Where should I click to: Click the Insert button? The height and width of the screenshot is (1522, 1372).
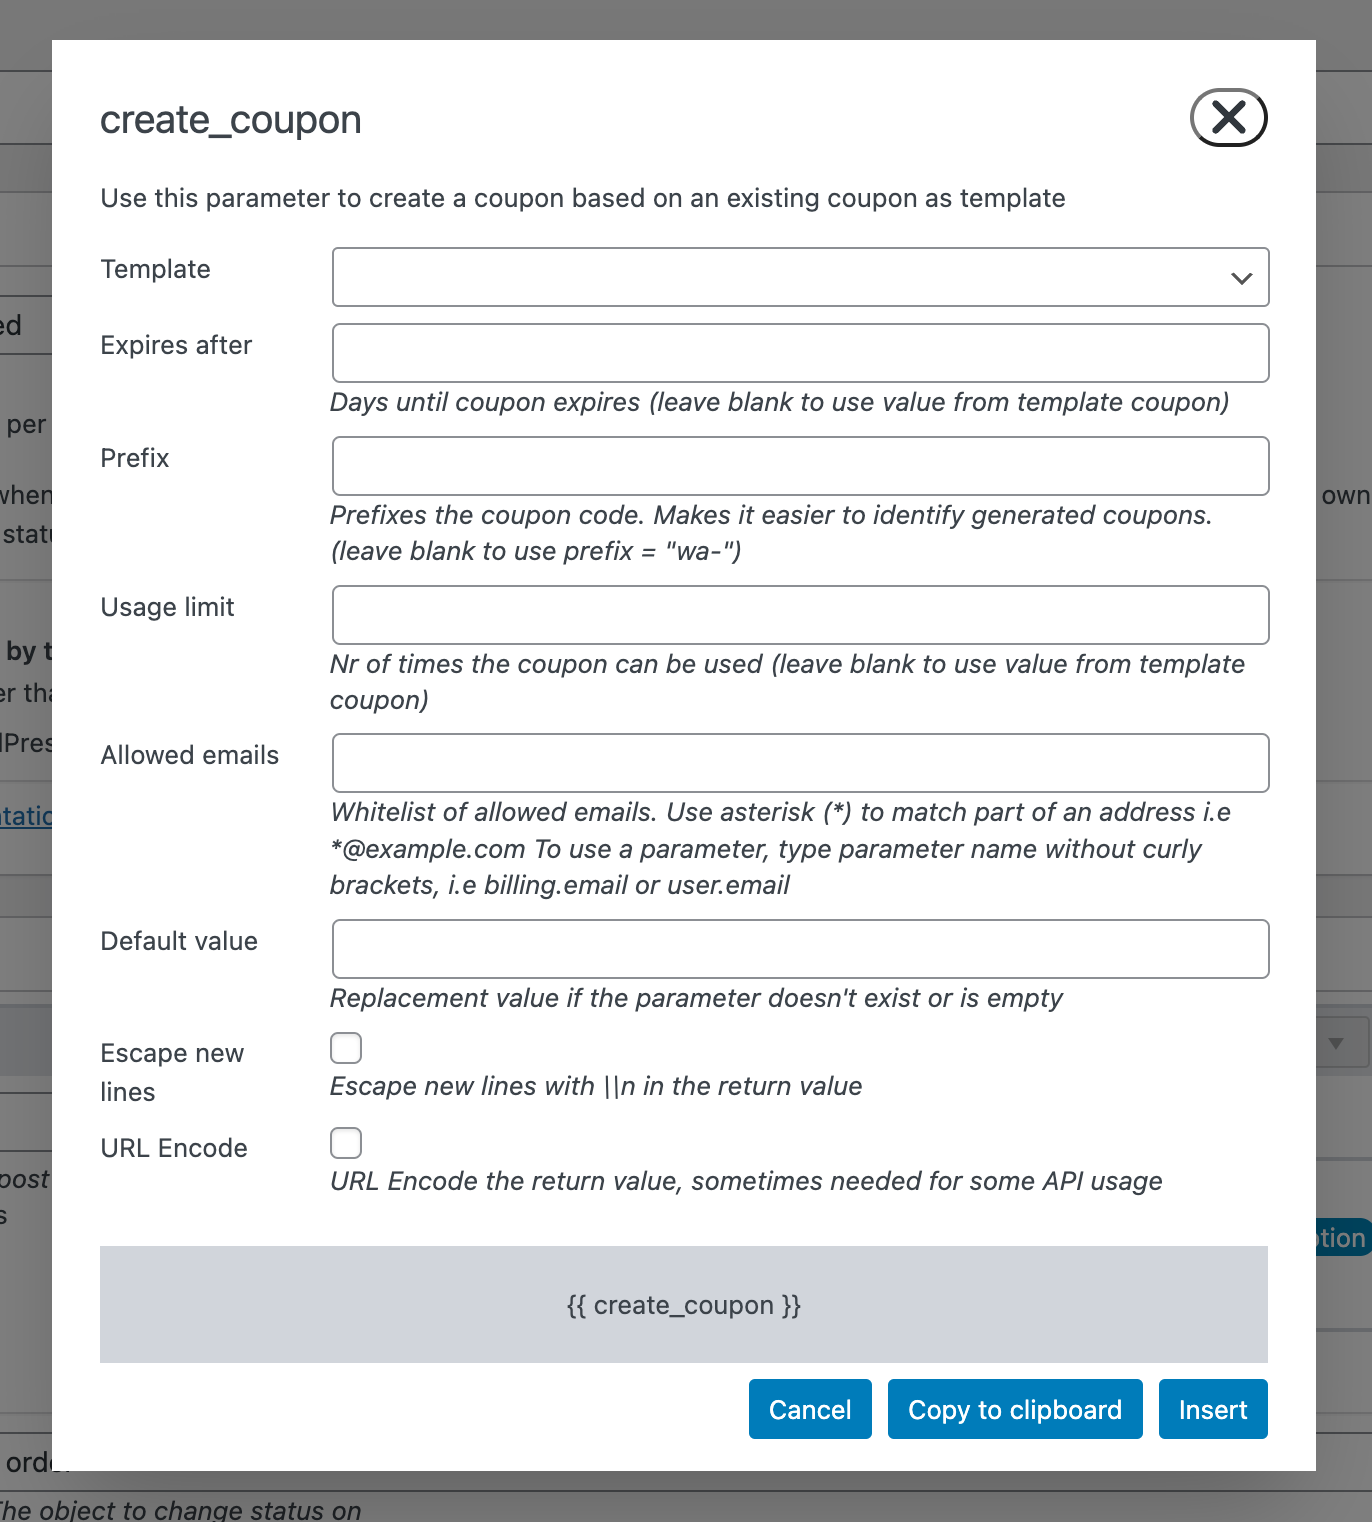1212,1408
